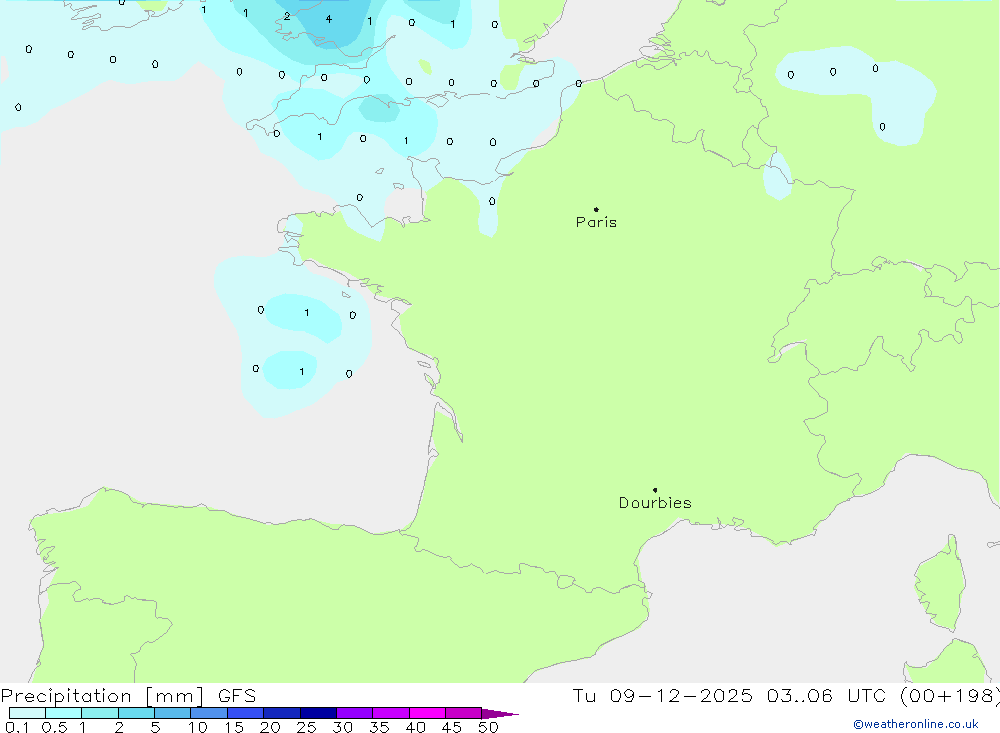Open the weatheronline.co.uk copyright link
1000x733 pixels.
tap(916, 724)
